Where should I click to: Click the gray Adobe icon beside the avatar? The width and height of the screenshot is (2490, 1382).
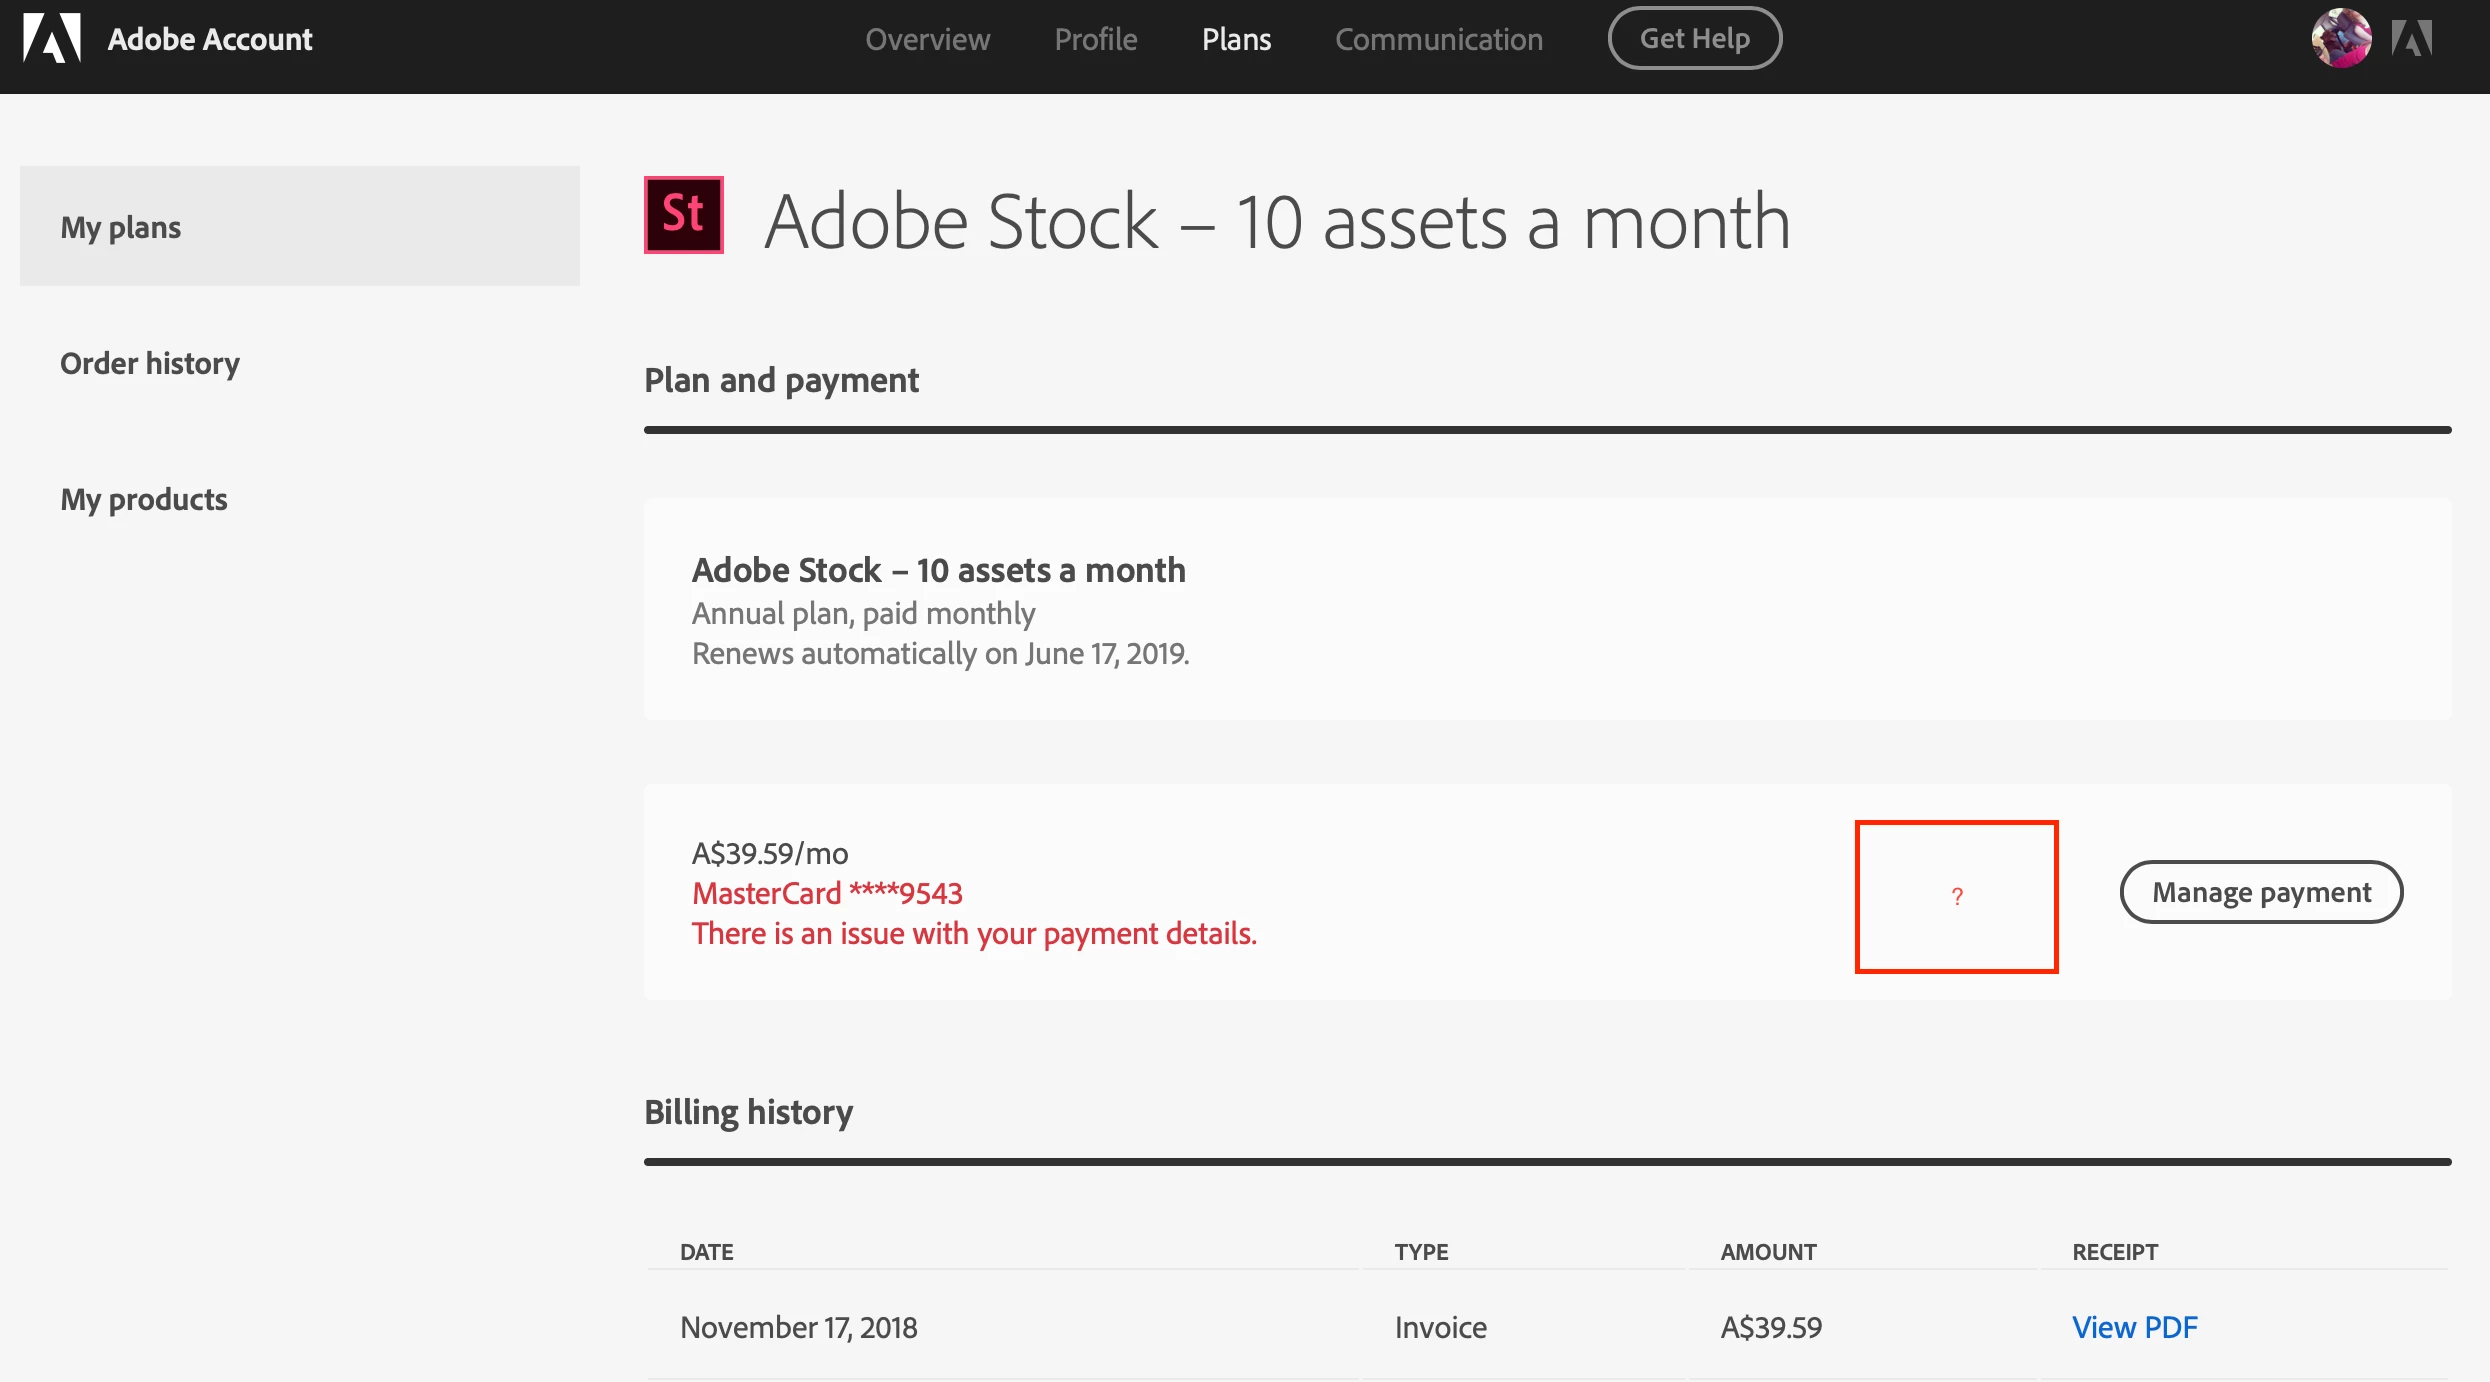(2412, 39)
